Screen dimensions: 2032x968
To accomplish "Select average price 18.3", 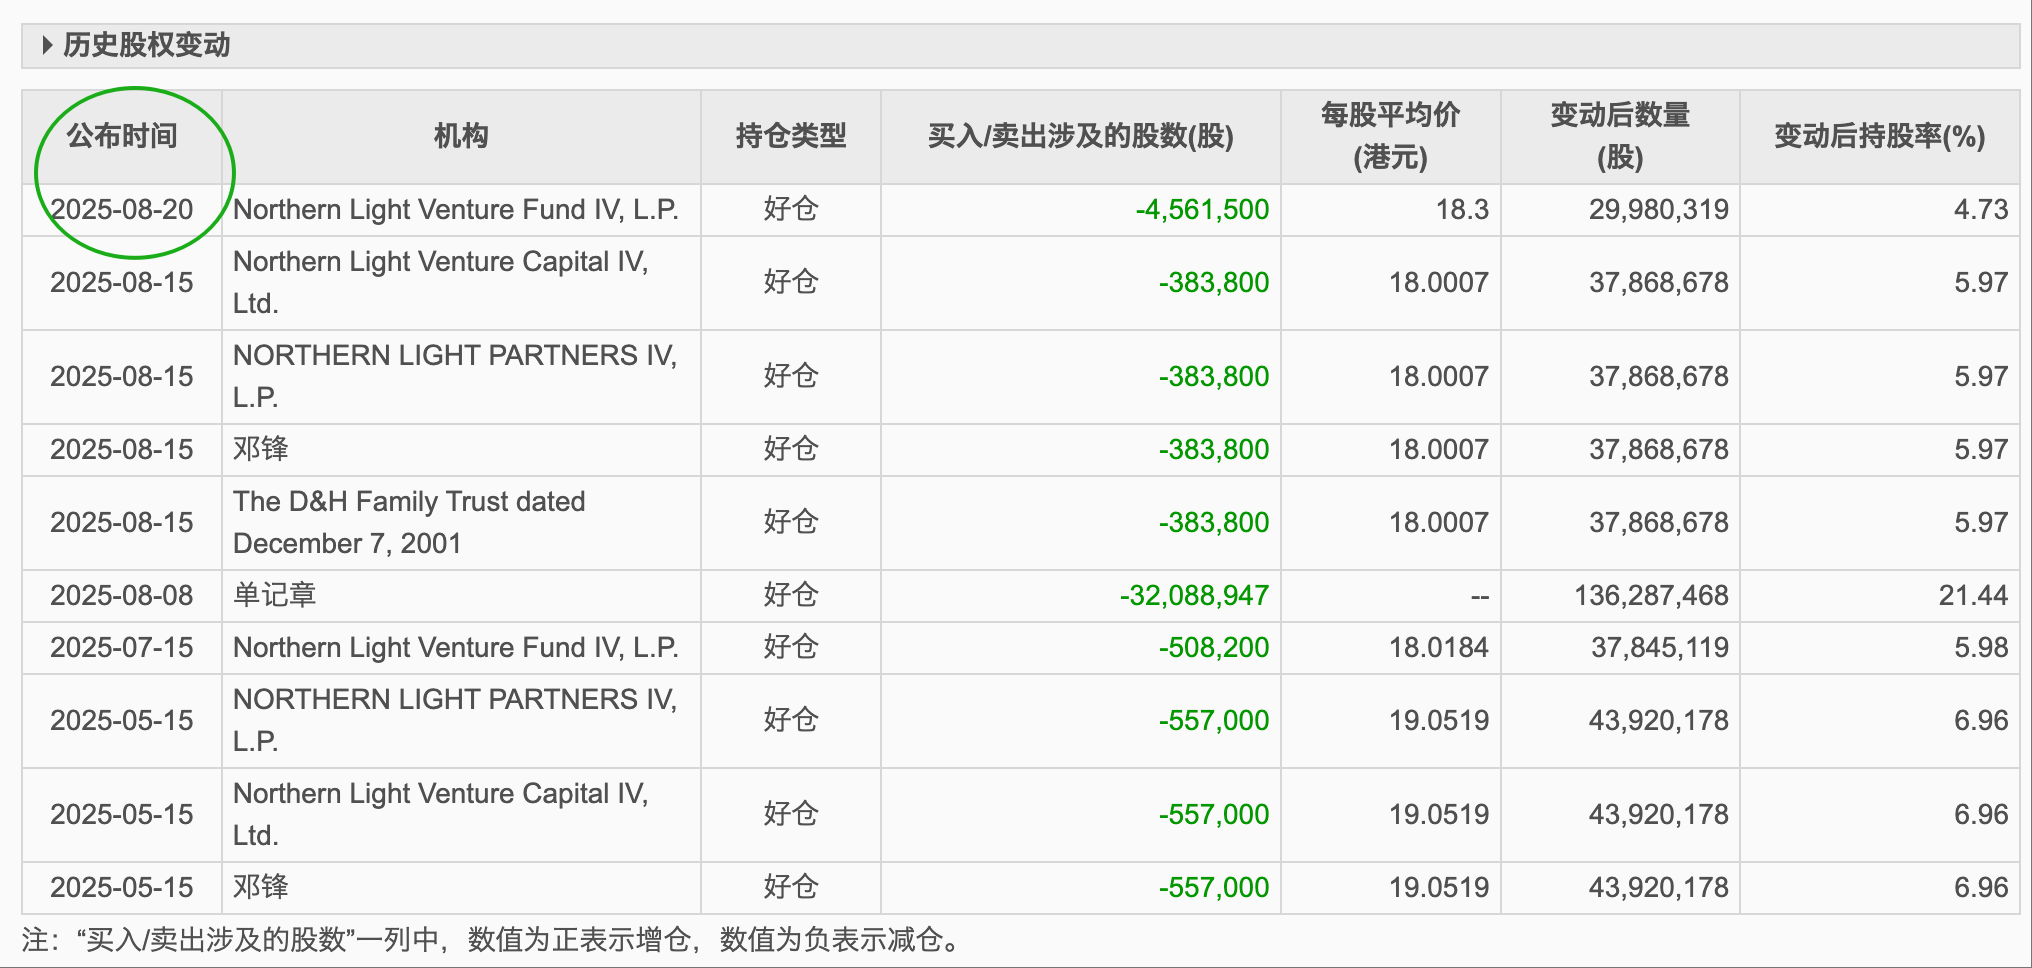I will 1462,209.
